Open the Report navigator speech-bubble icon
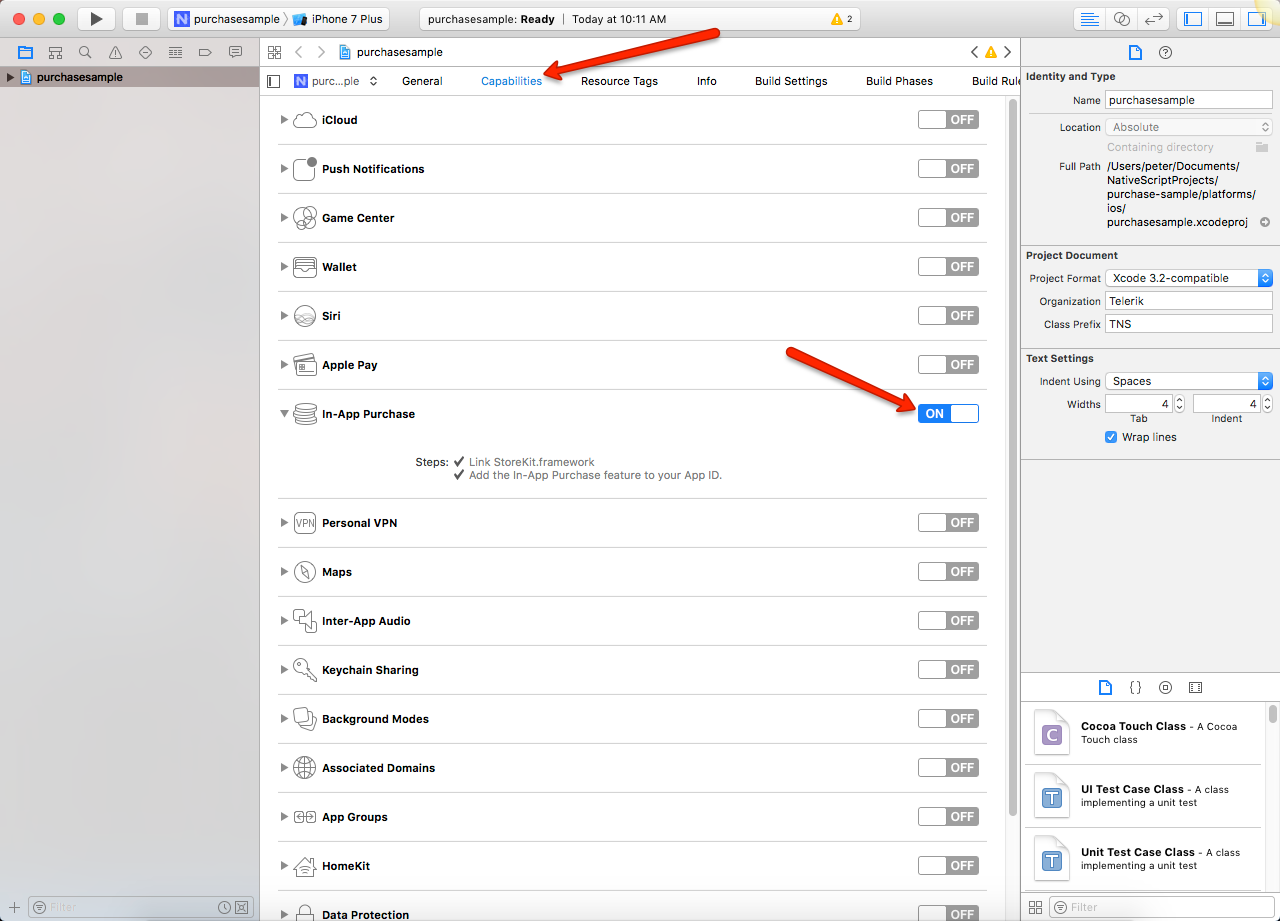This screenshot has height=921, width=1280. (235, 52)
